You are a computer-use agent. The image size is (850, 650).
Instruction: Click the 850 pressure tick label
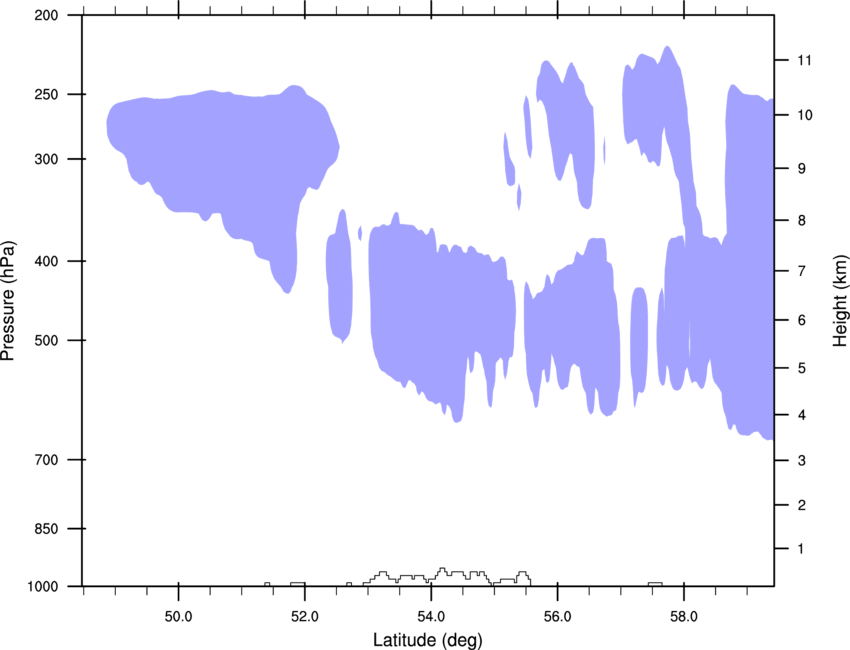pyautogui.click(x=46, y=529)
